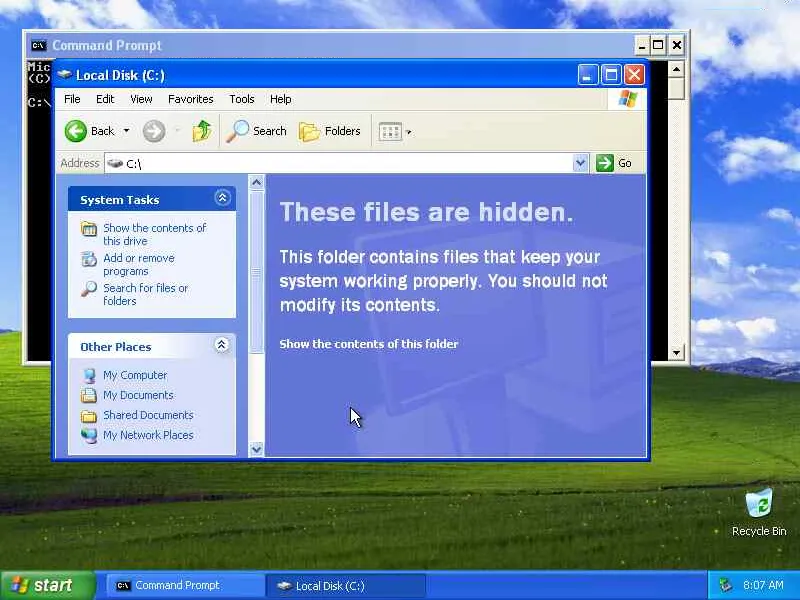800x600 pixels.
Task: Click the Windows flag logo in menu bar
Action: (627, 99)
